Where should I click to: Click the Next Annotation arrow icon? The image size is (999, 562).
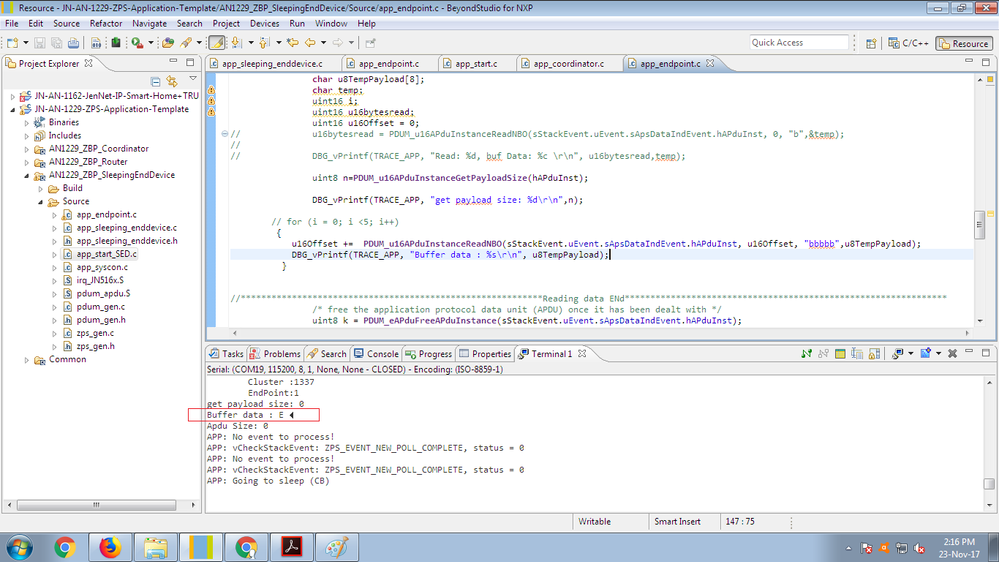point(236,43)
